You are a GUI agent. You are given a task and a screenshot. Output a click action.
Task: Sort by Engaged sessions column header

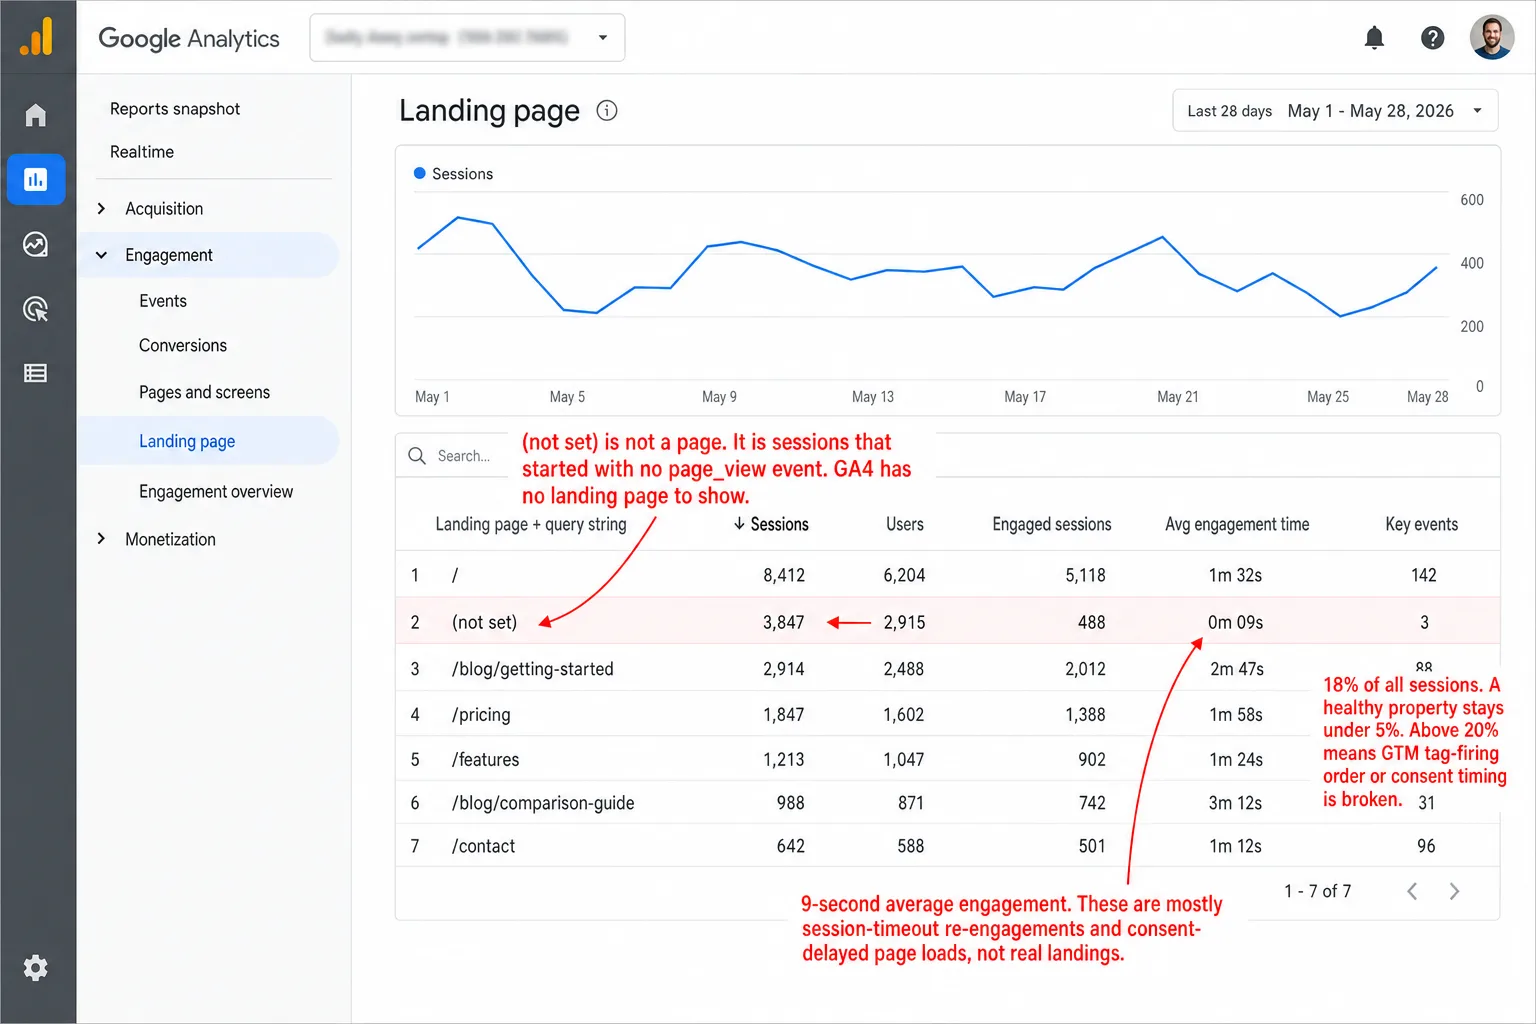(x=1052, y=524)
